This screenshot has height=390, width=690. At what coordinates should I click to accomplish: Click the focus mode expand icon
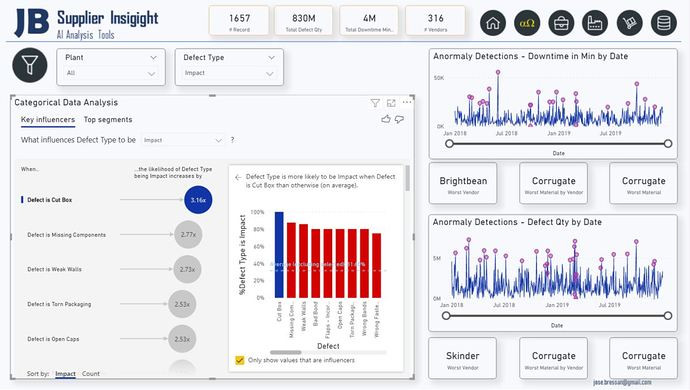[x=391, y=103]
